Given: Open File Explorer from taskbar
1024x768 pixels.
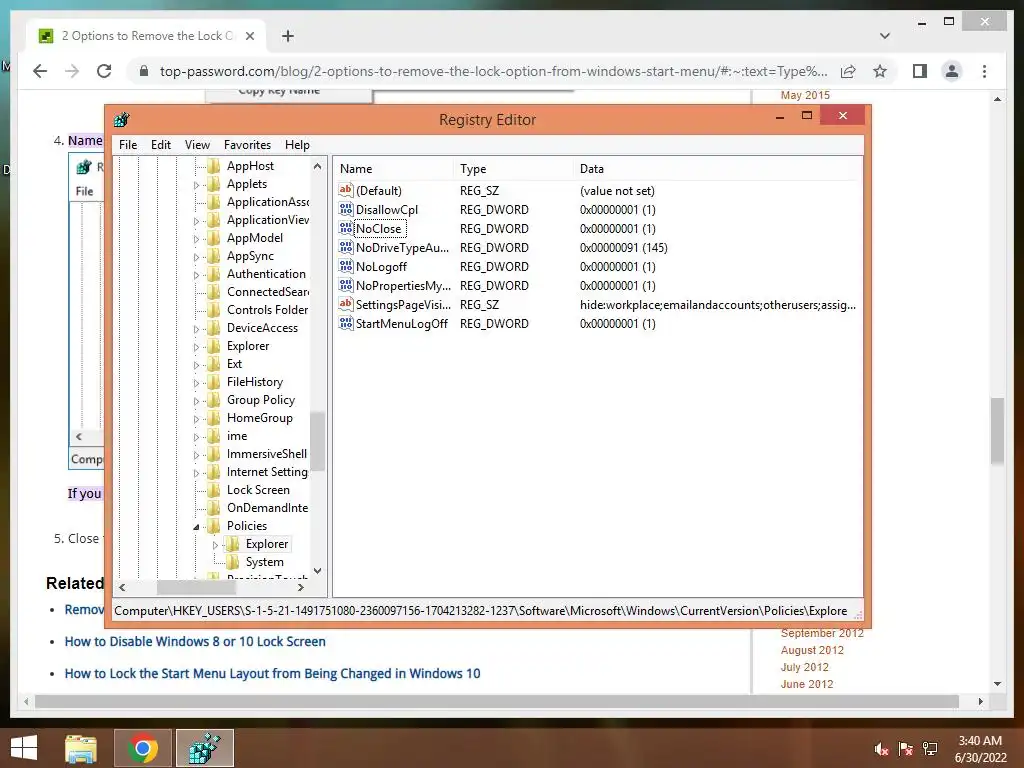Looking at the screenshot, I should [81, 748].
